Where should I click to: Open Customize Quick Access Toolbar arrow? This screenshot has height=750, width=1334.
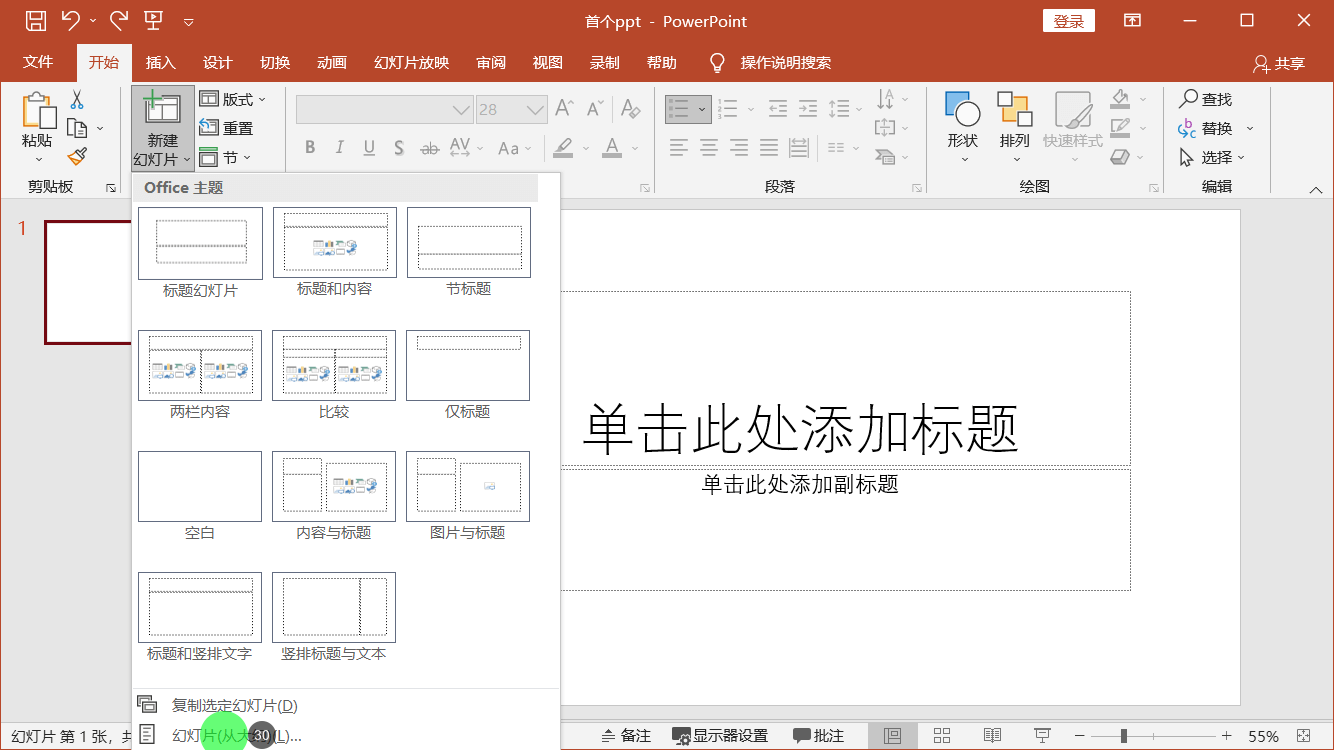pos(189,21)
